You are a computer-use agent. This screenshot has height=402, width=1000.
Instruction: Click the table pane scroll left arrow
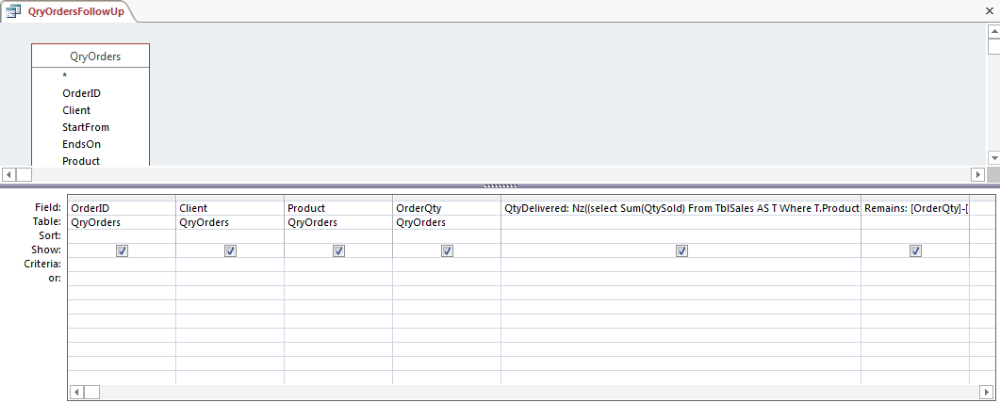9,173
